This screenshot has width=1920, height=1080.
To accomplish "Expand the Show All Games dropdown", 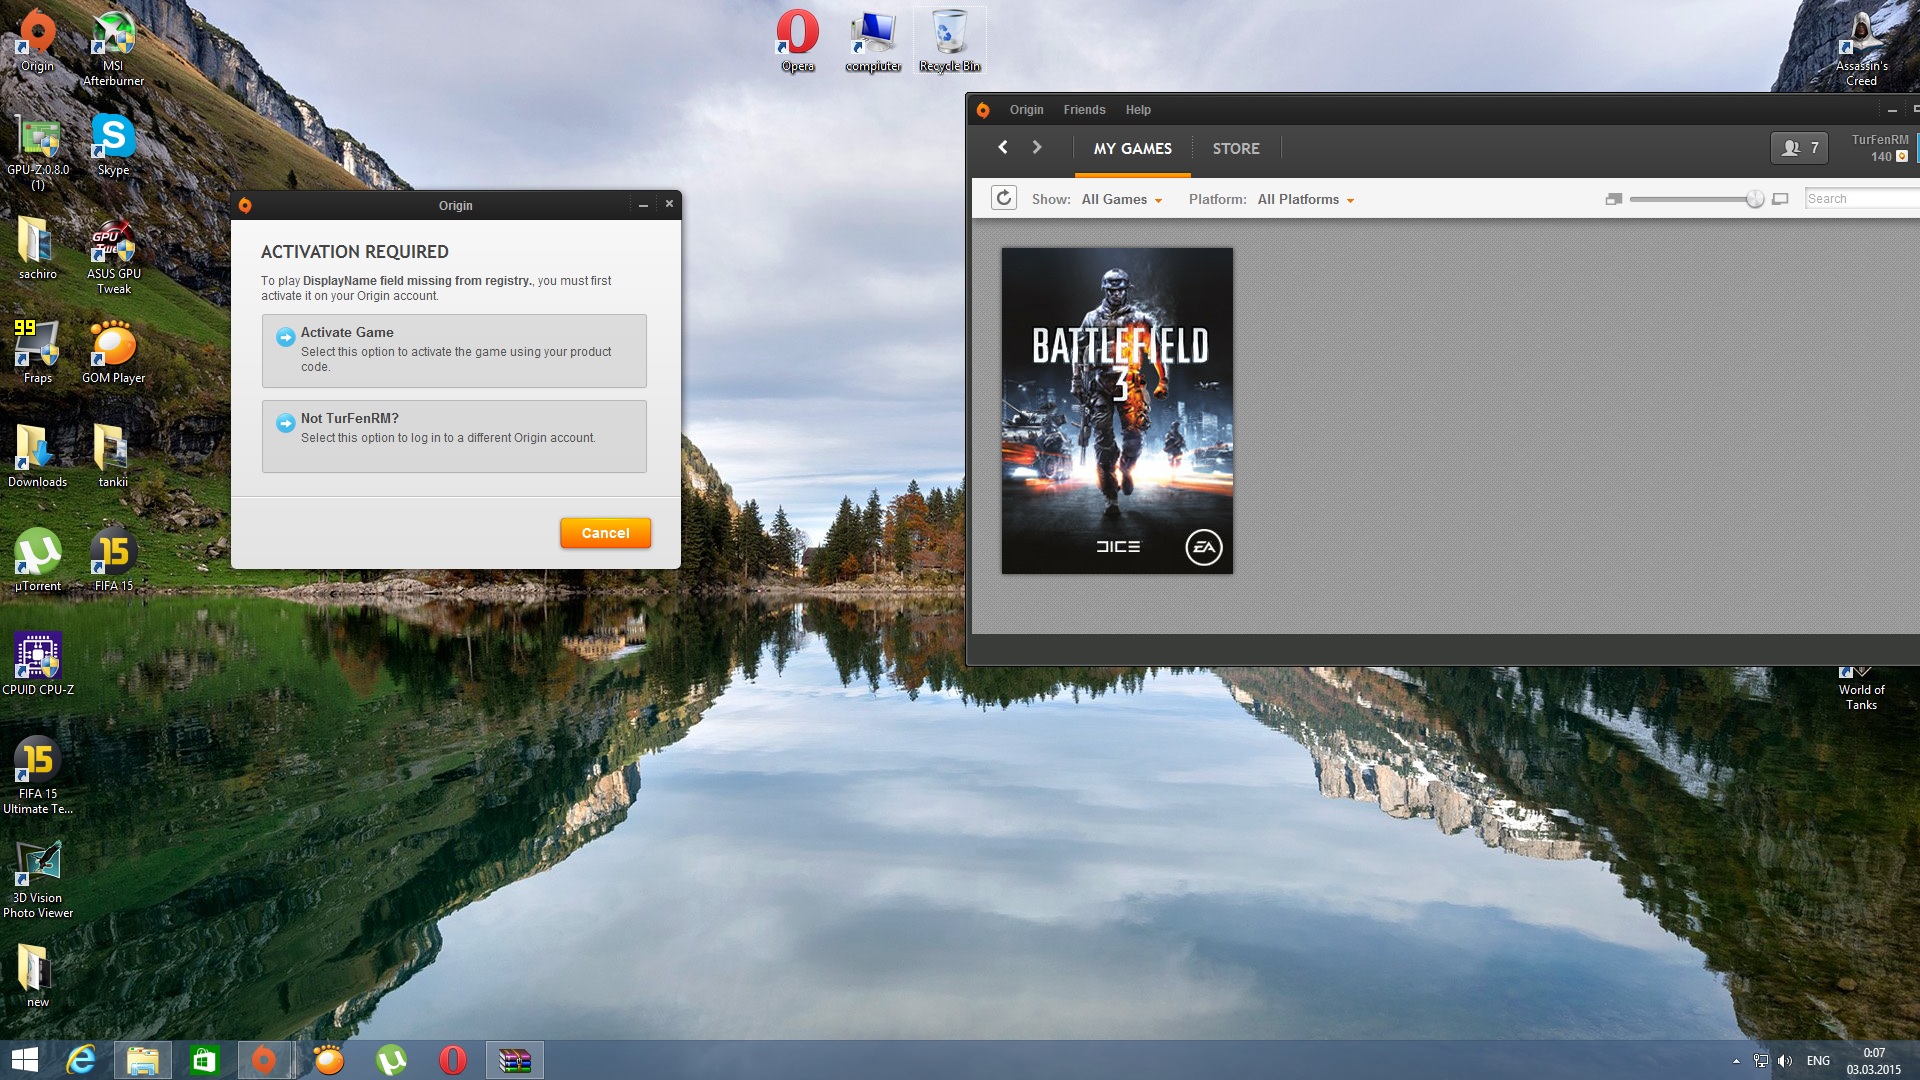I will pyautogui.click(x=1121, y=199).
